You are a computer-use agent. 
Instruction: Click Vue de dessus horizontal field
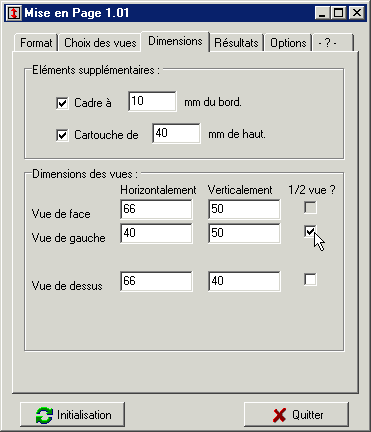156,281
